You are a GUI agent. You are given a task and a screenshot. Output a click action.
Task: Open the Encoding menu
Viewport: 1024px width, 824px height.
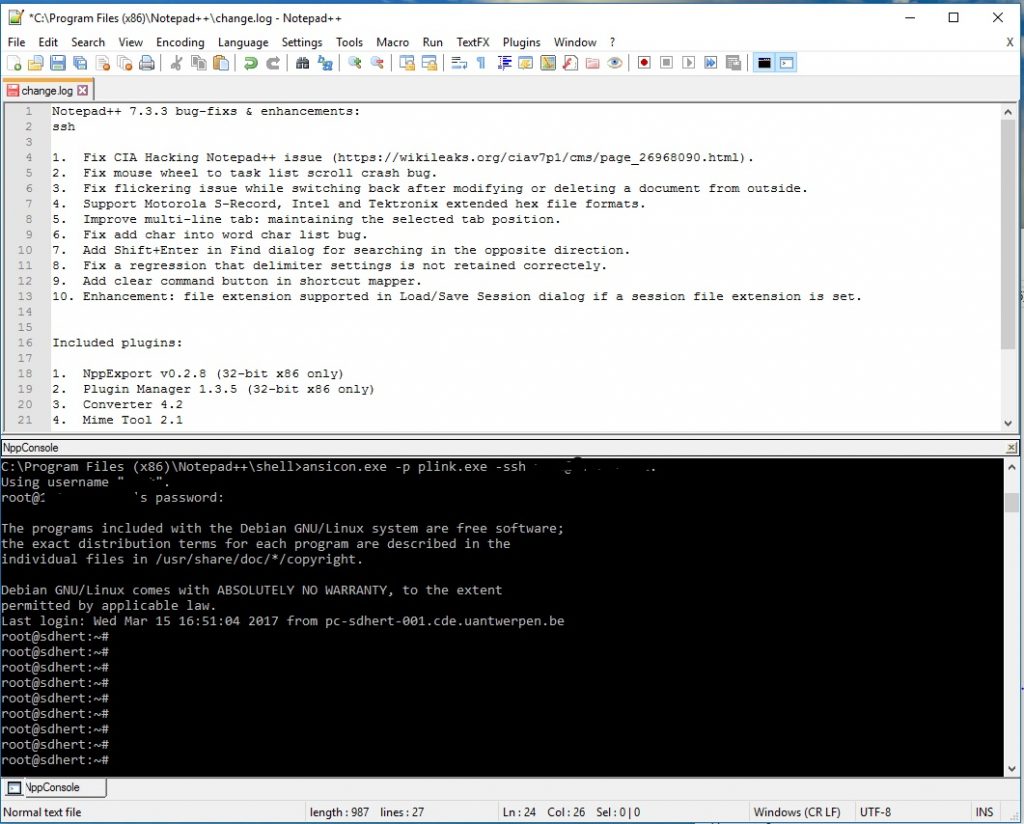(180, 42)
